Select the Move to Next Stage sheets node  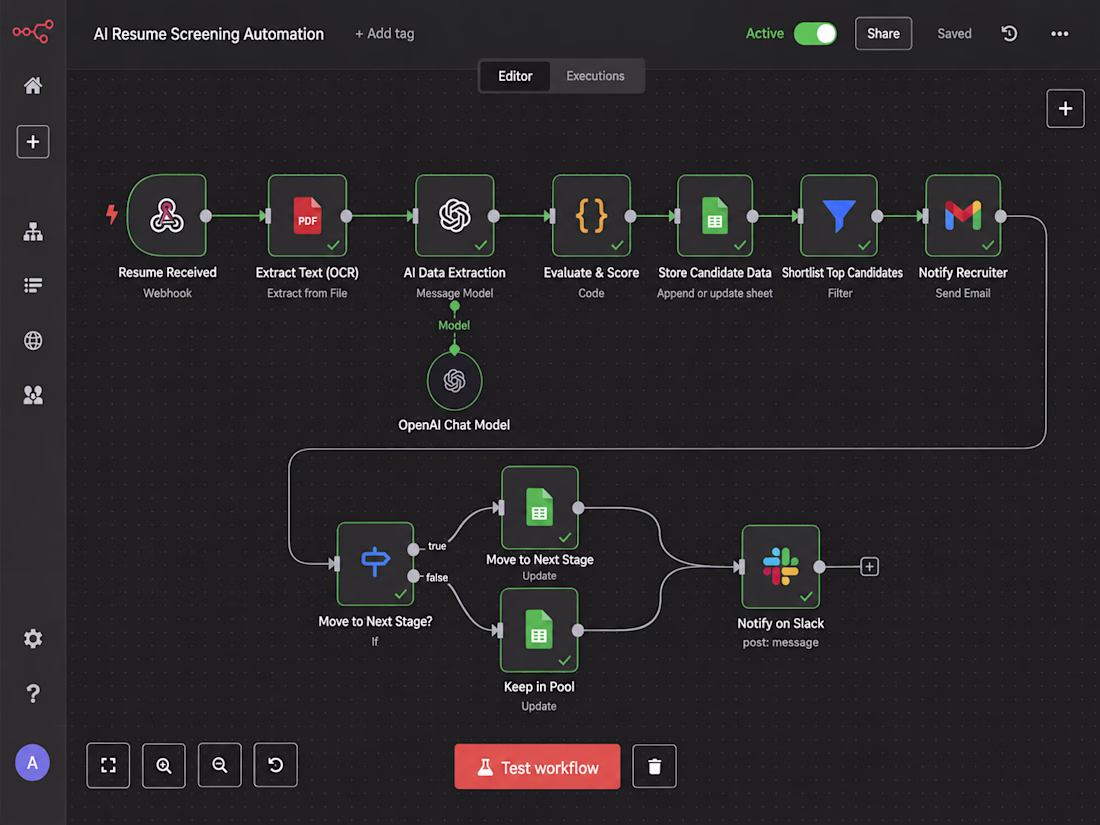(540, 507)
